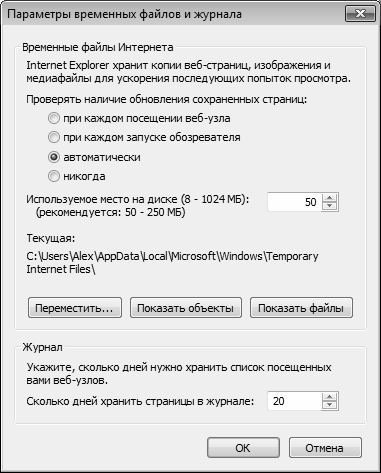Open the "Переместить..." folder dialog
Viewport: 381px width, 473px height.
[x=75, y=308]
